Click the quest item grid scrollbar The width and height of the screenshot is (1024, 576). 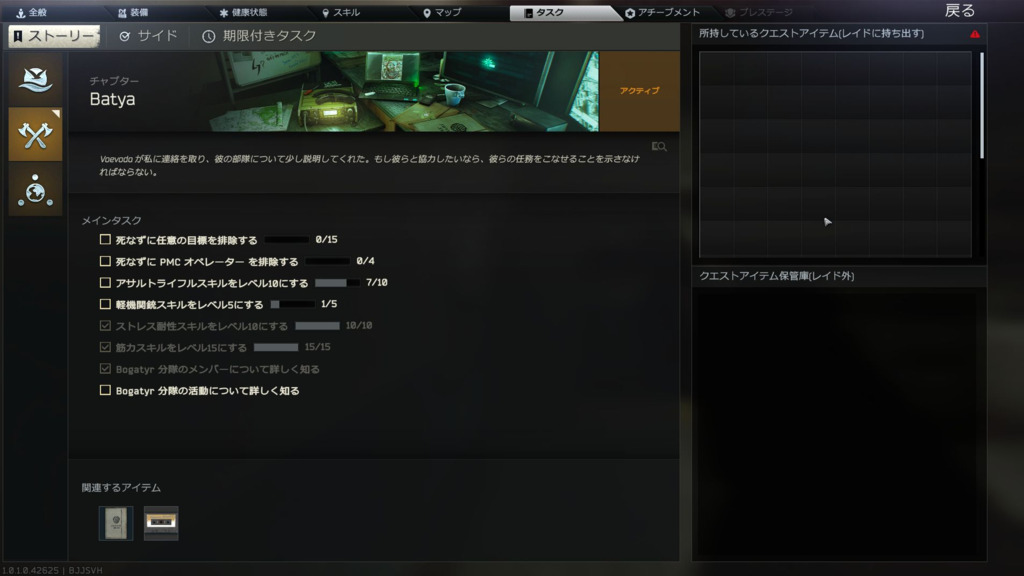(x=982, y=105)
